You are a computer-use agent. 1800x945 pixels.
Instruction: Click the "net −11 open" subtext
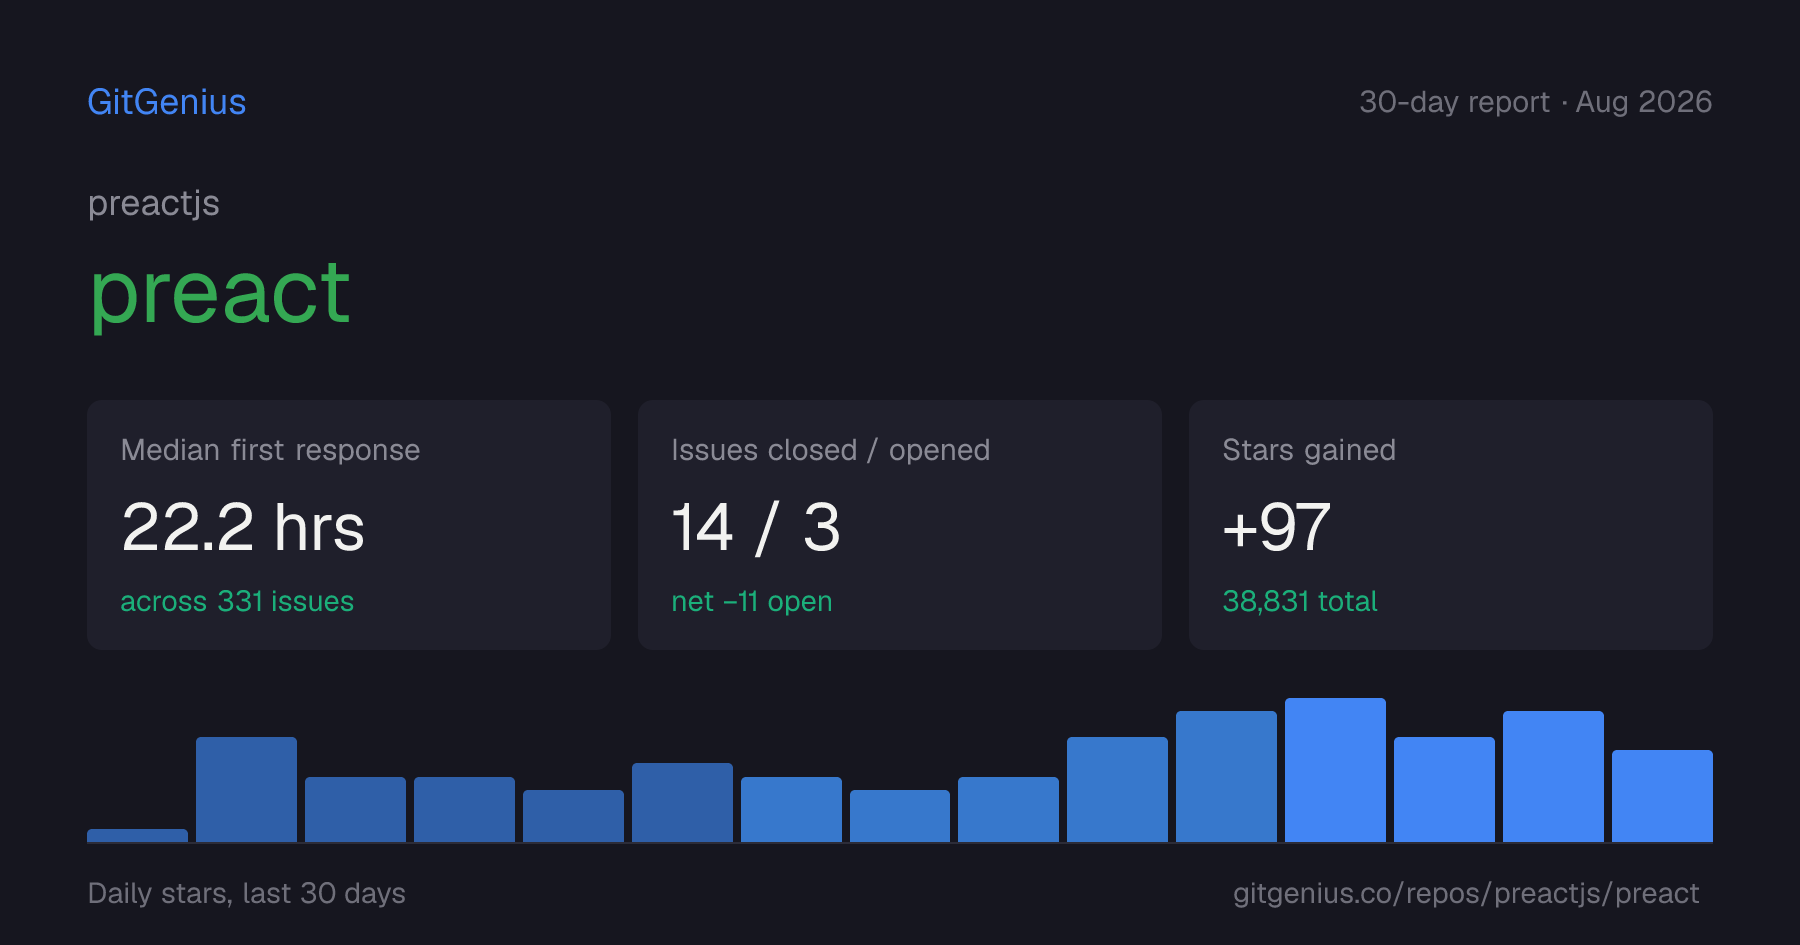coord(752,601)
